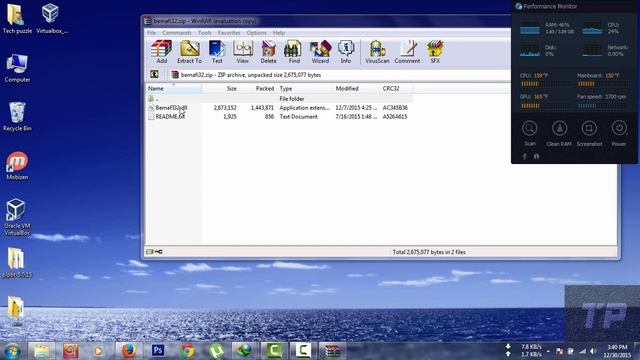
Task: Show hidden system tray icons arrow
Action: pyautogui.click(x=548, y=351)
